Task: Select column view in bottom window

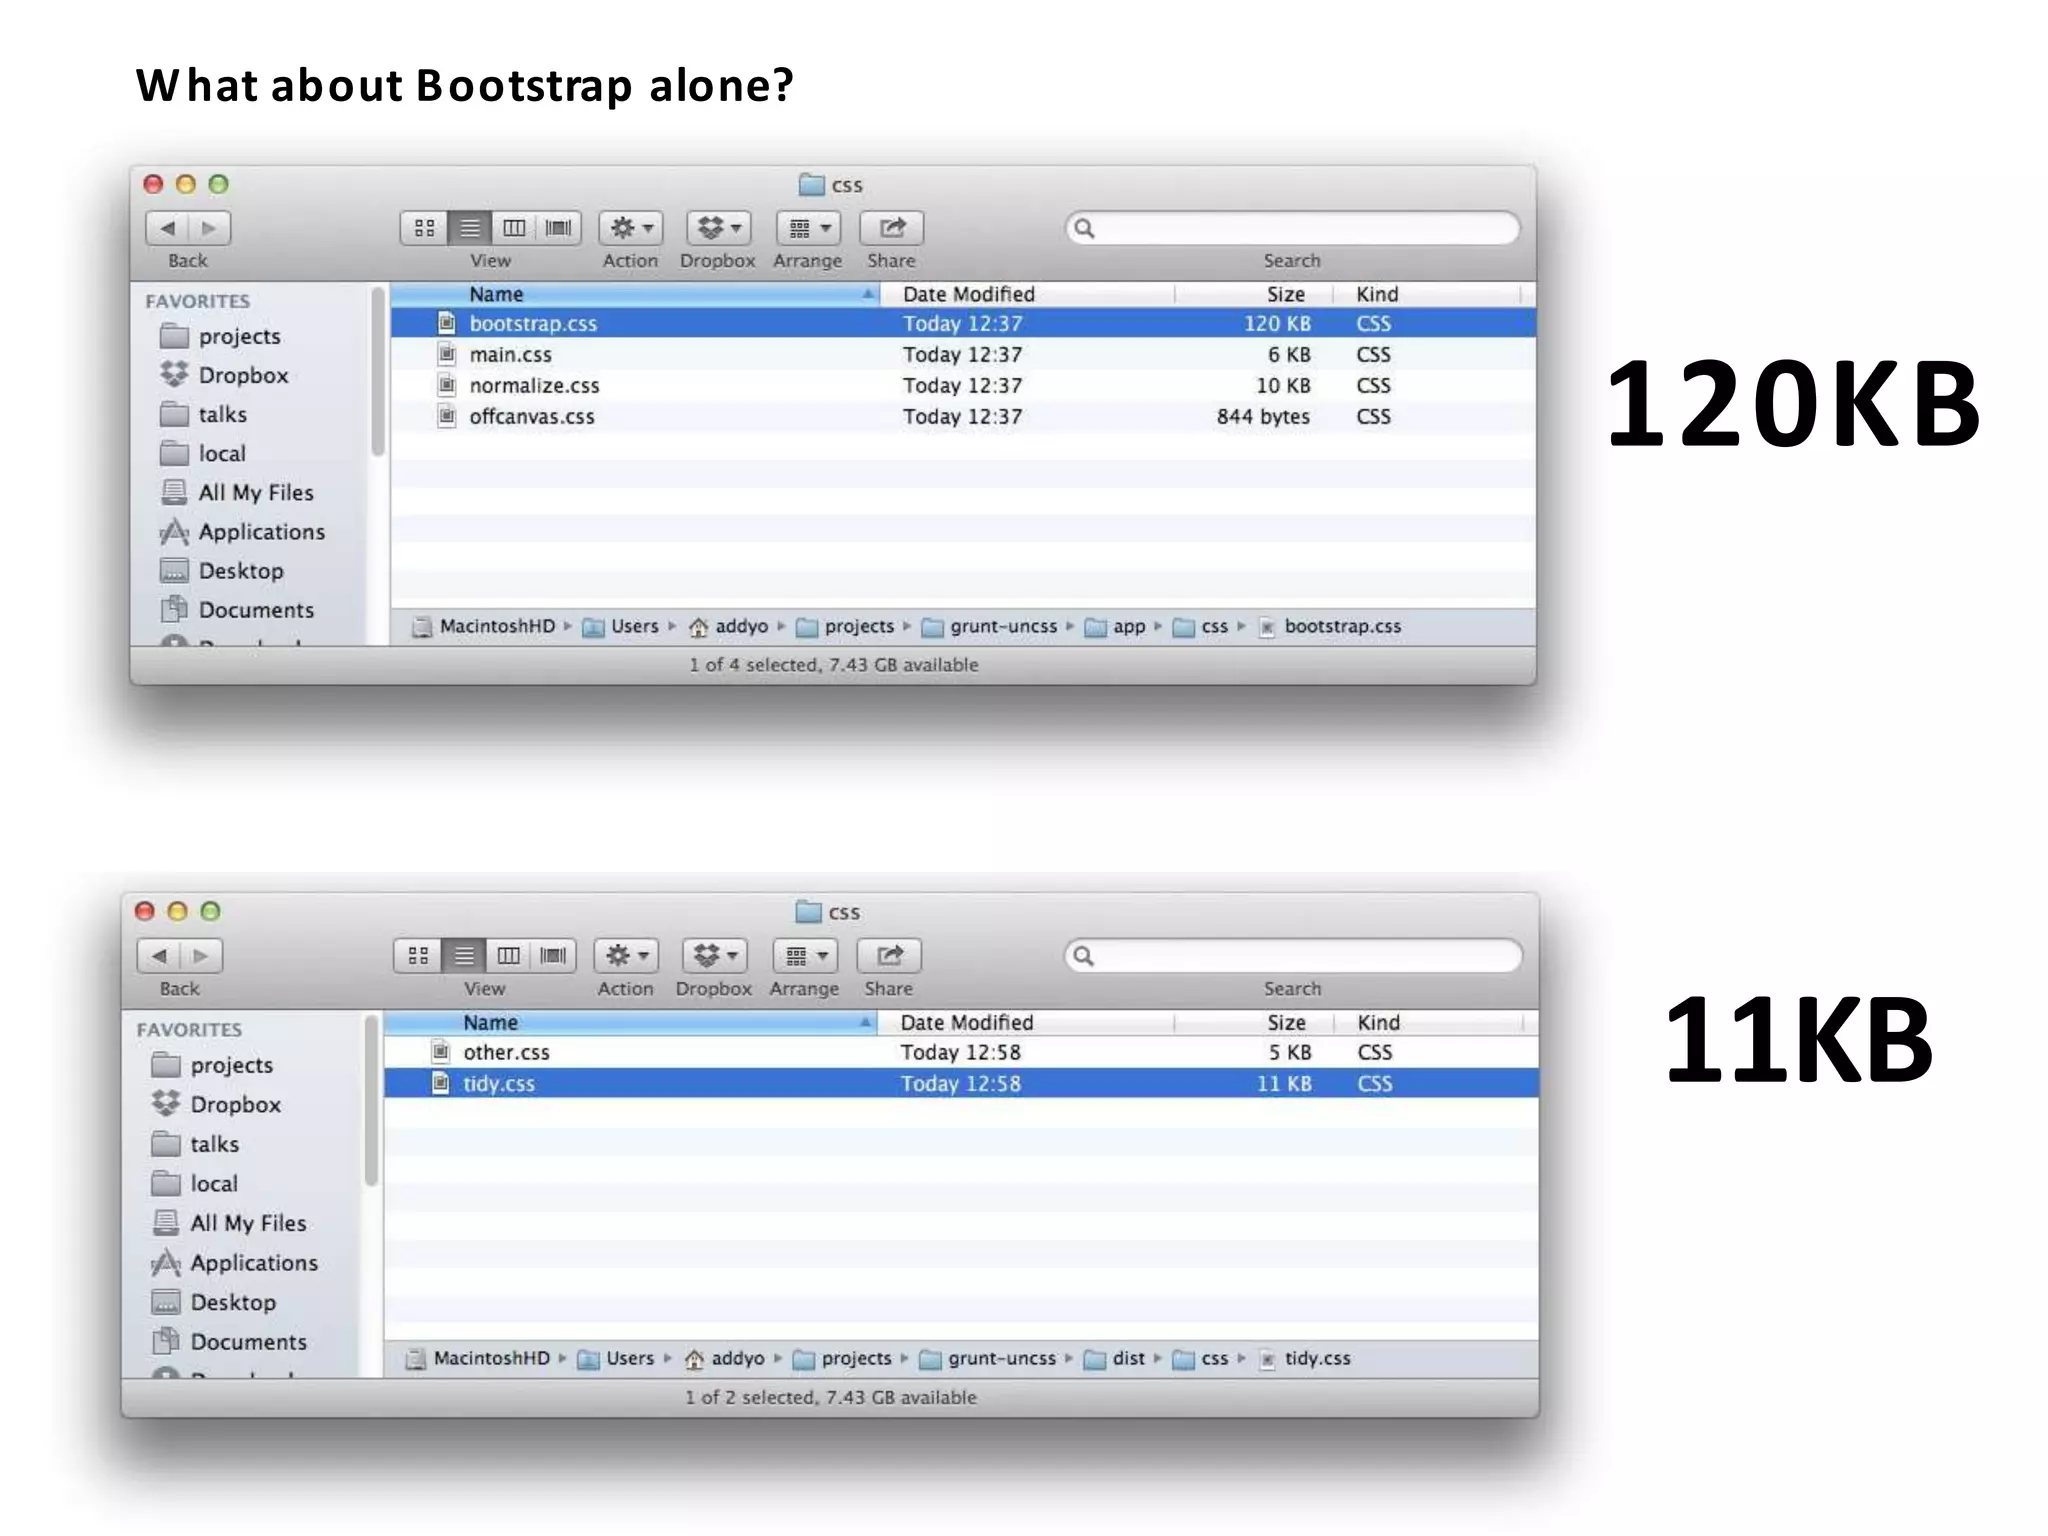Action: (x=508, y=955)
